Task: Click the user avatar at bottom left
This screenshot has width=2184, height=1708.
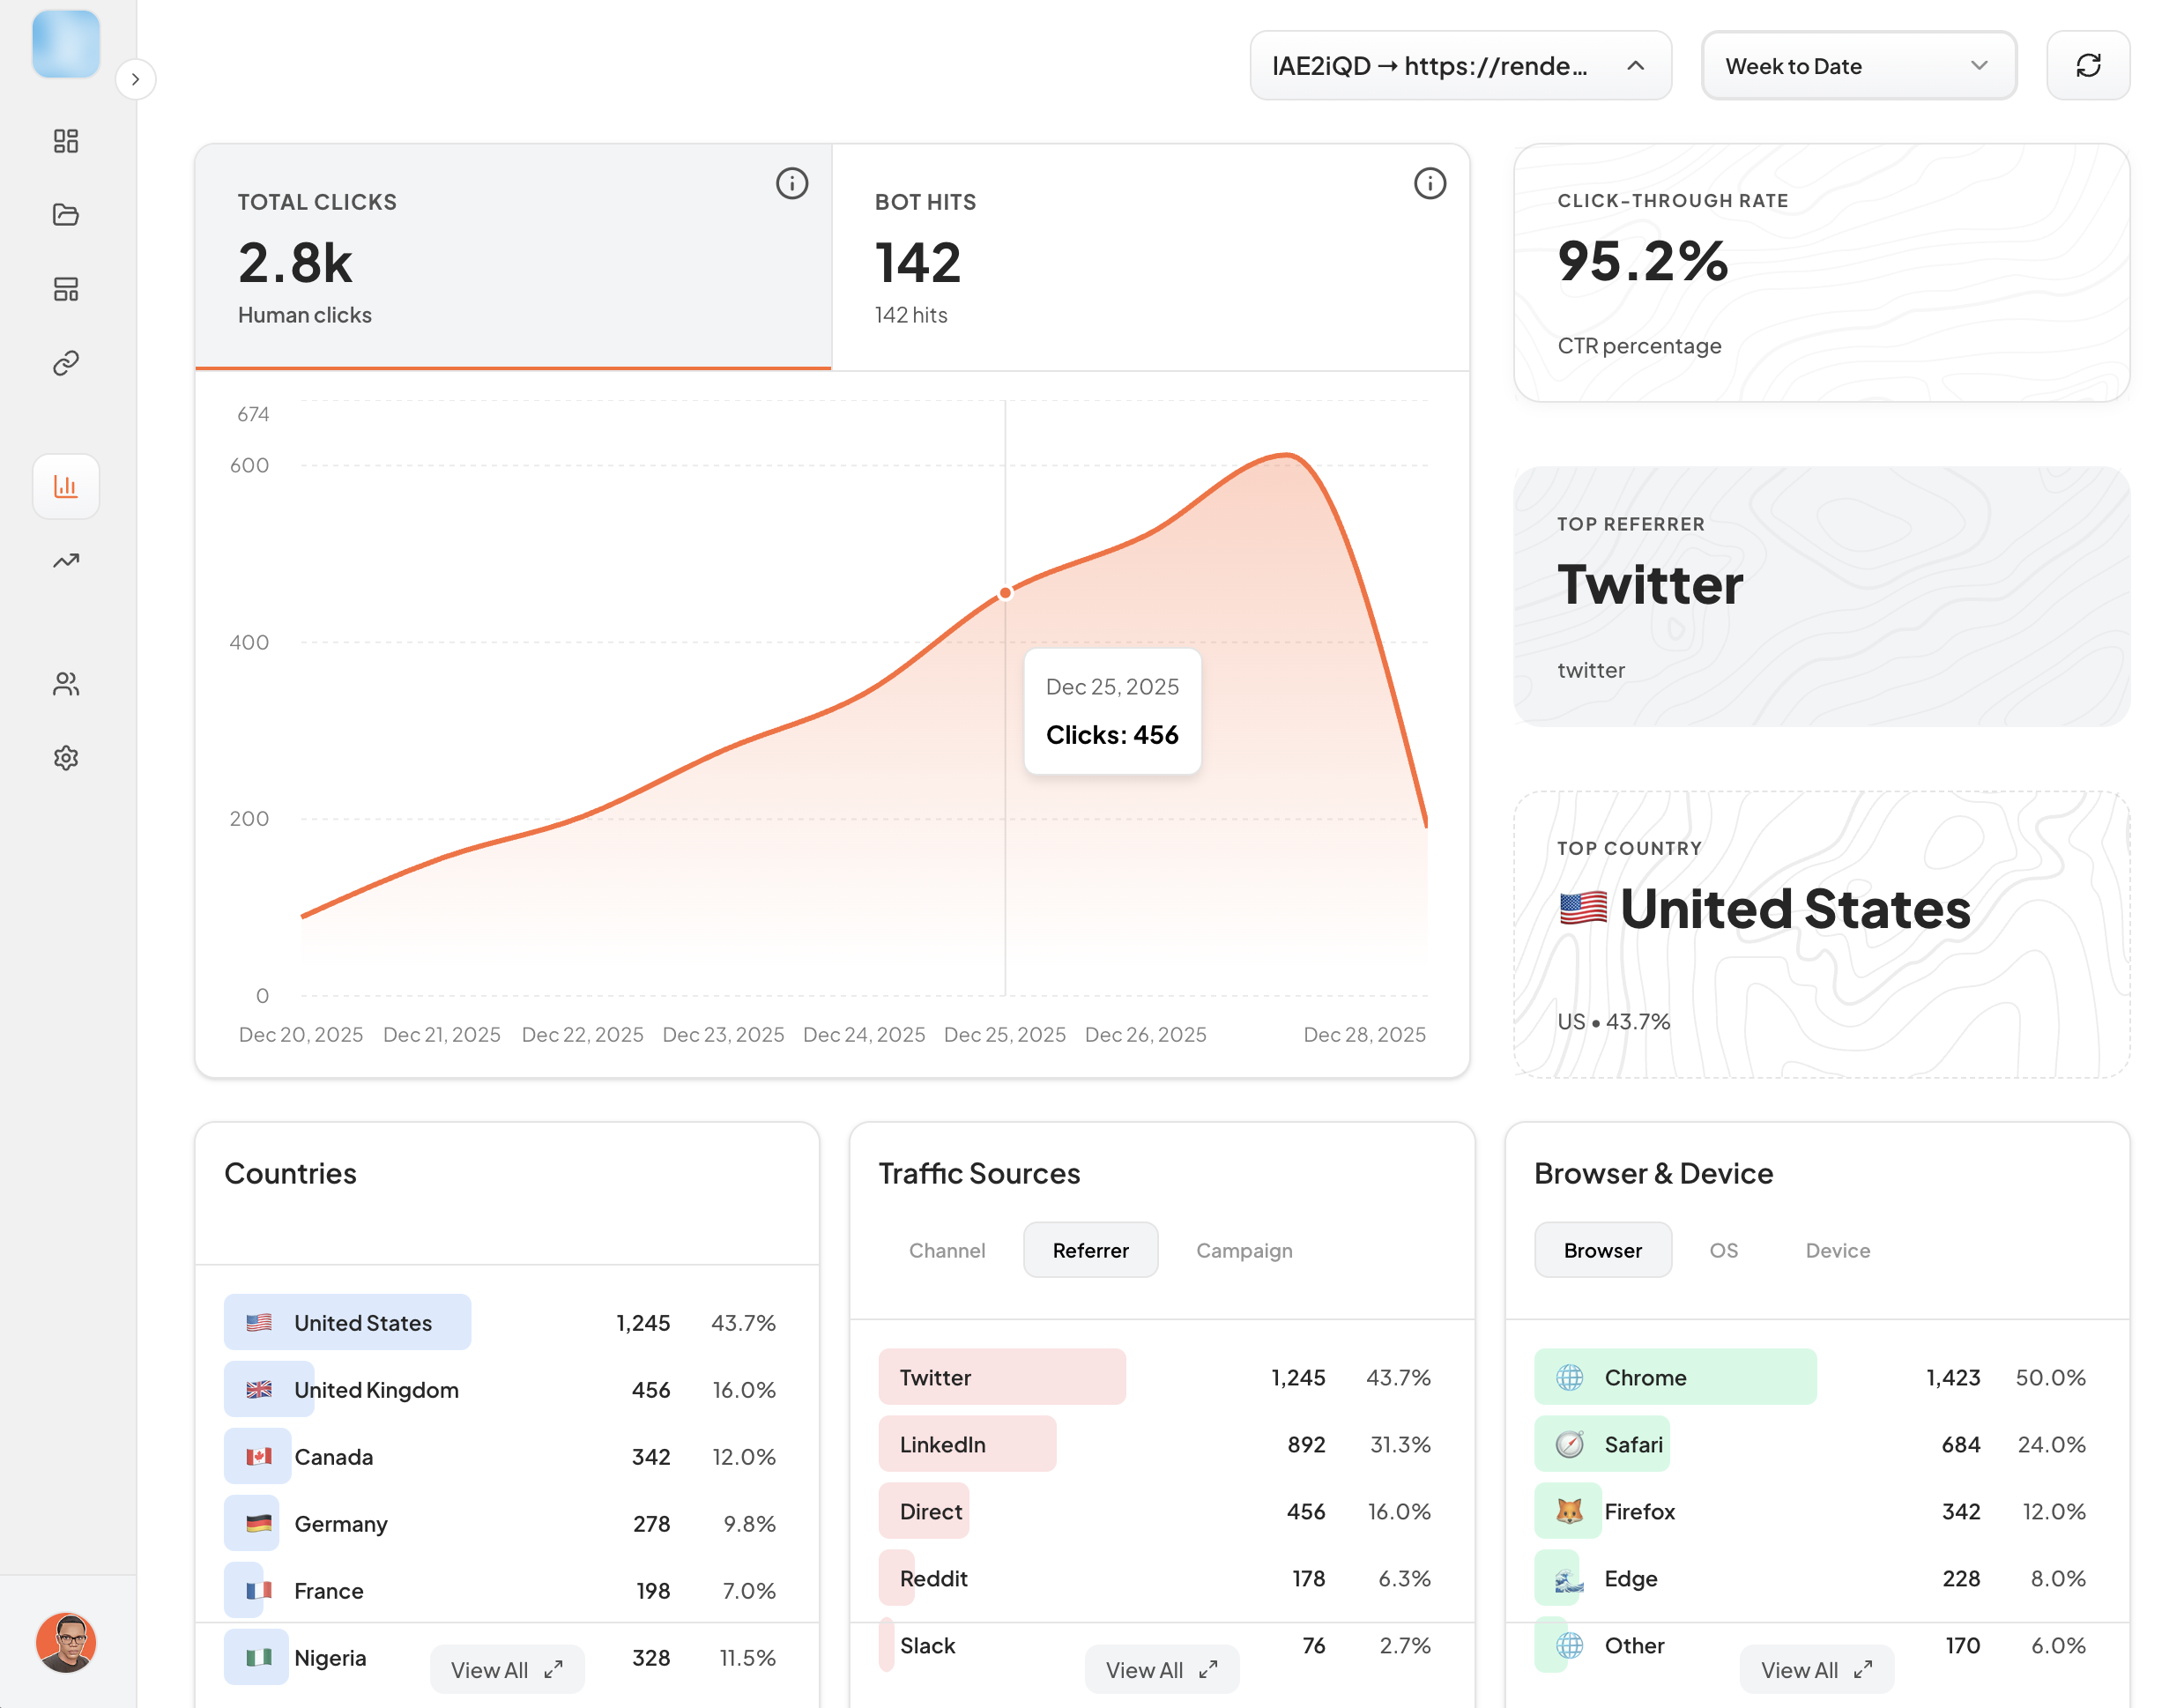Action: tap(66, 1642)
